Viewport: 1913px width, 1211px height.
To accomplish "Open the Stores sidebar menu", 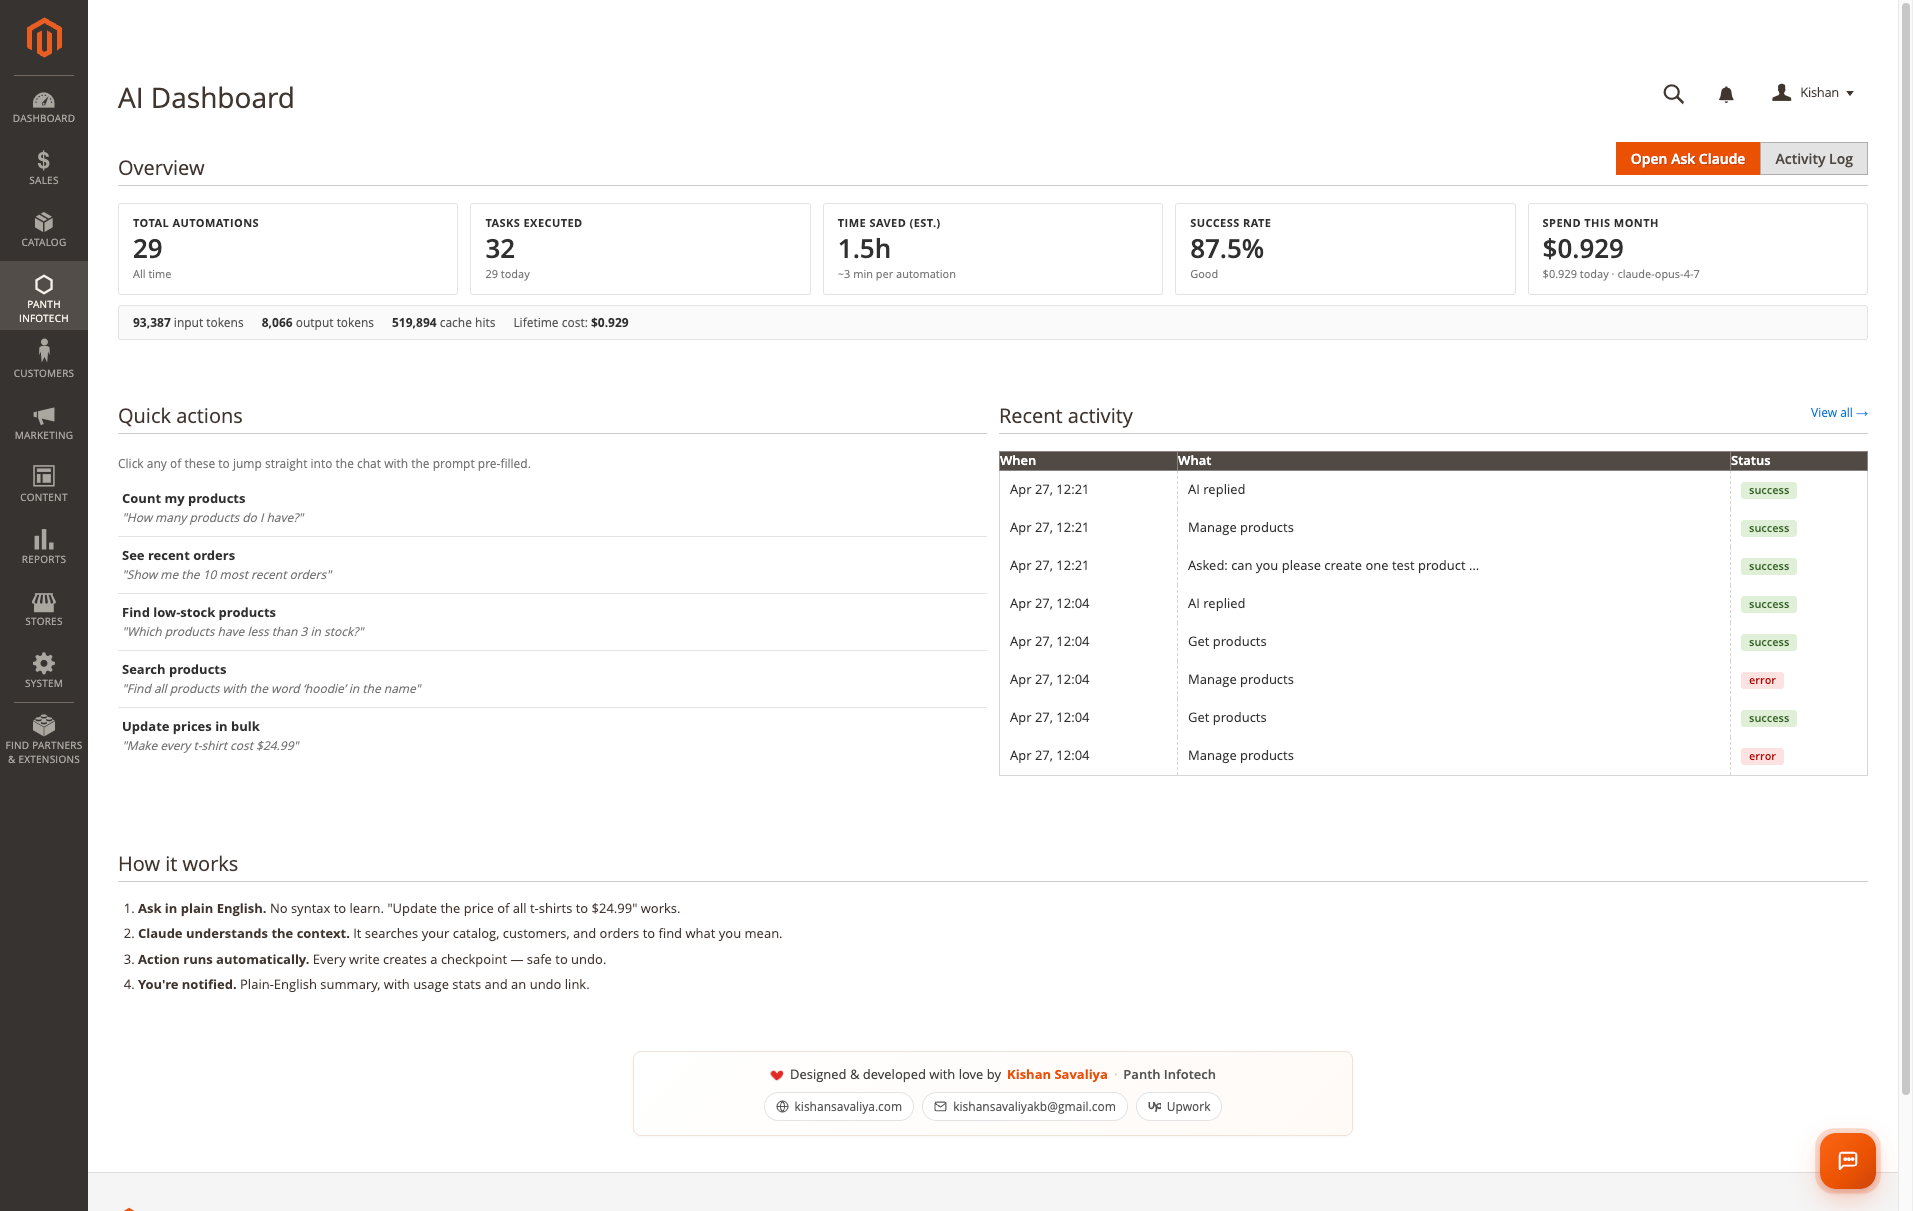I will (44, 609).
